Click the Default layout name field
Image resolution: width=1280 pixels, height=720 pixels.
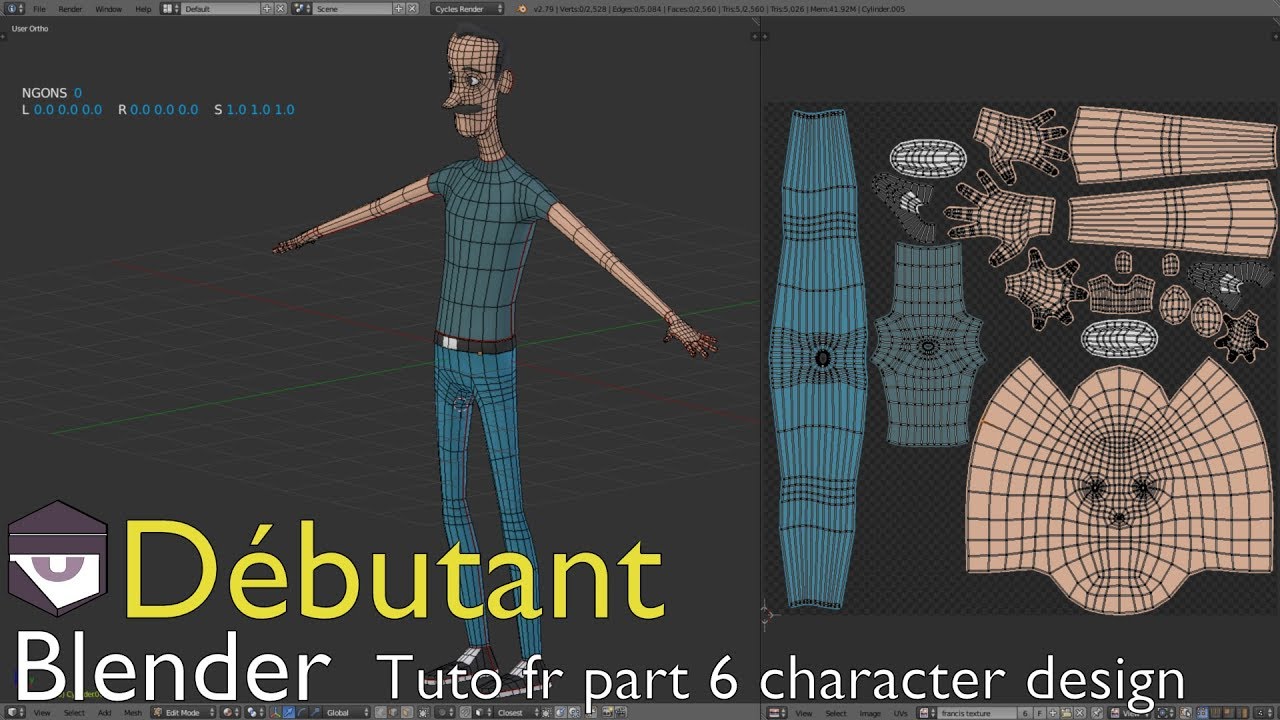tap(221, 9)
